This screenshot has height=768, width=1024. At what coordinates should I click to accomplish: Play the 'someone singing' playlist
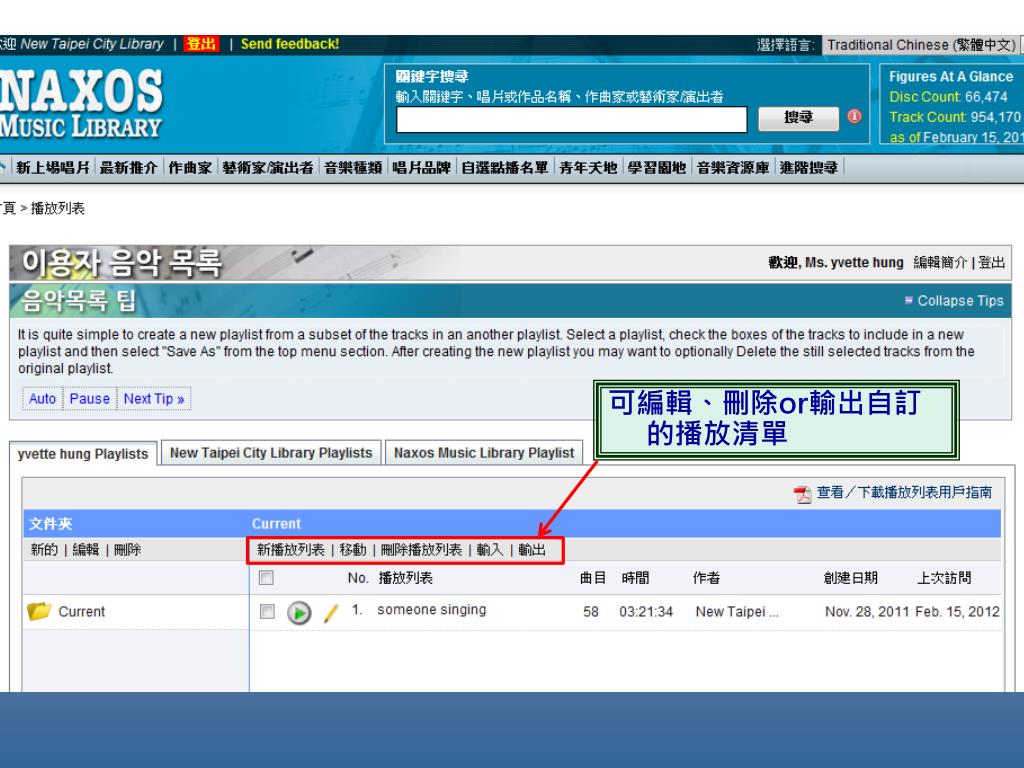(x=299, y=613)
